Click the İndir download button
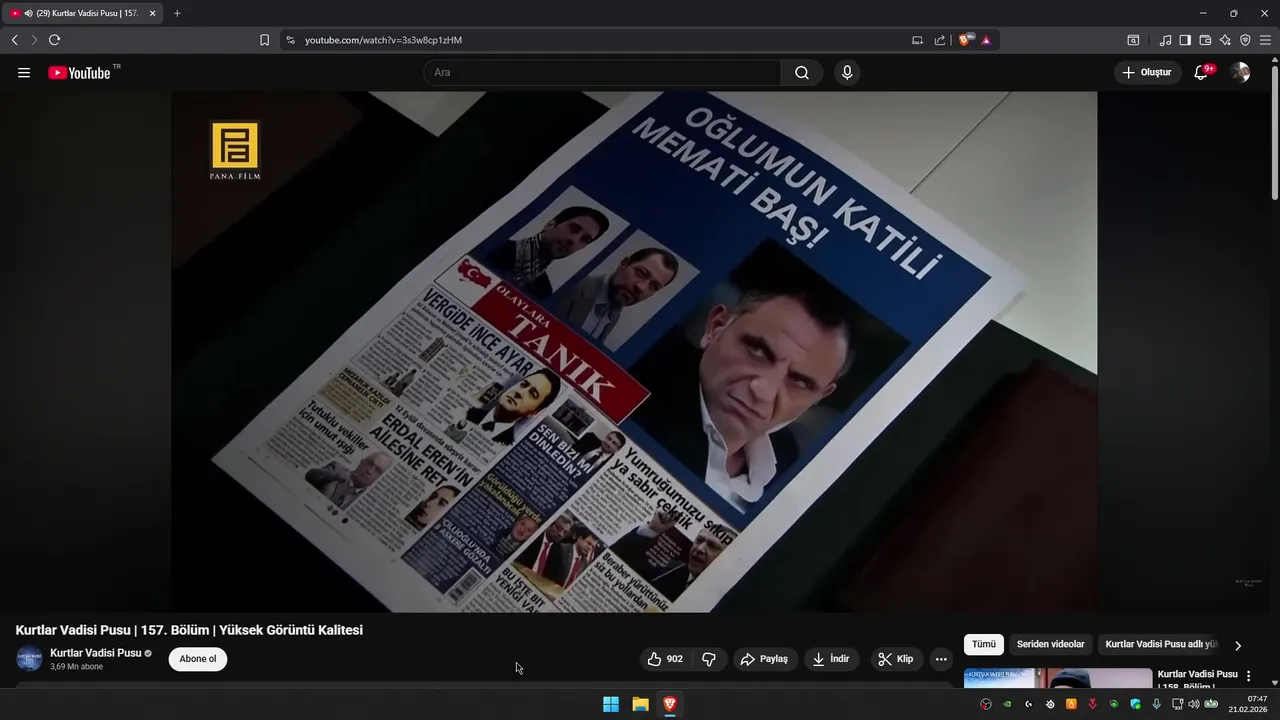 click(831, 659)
